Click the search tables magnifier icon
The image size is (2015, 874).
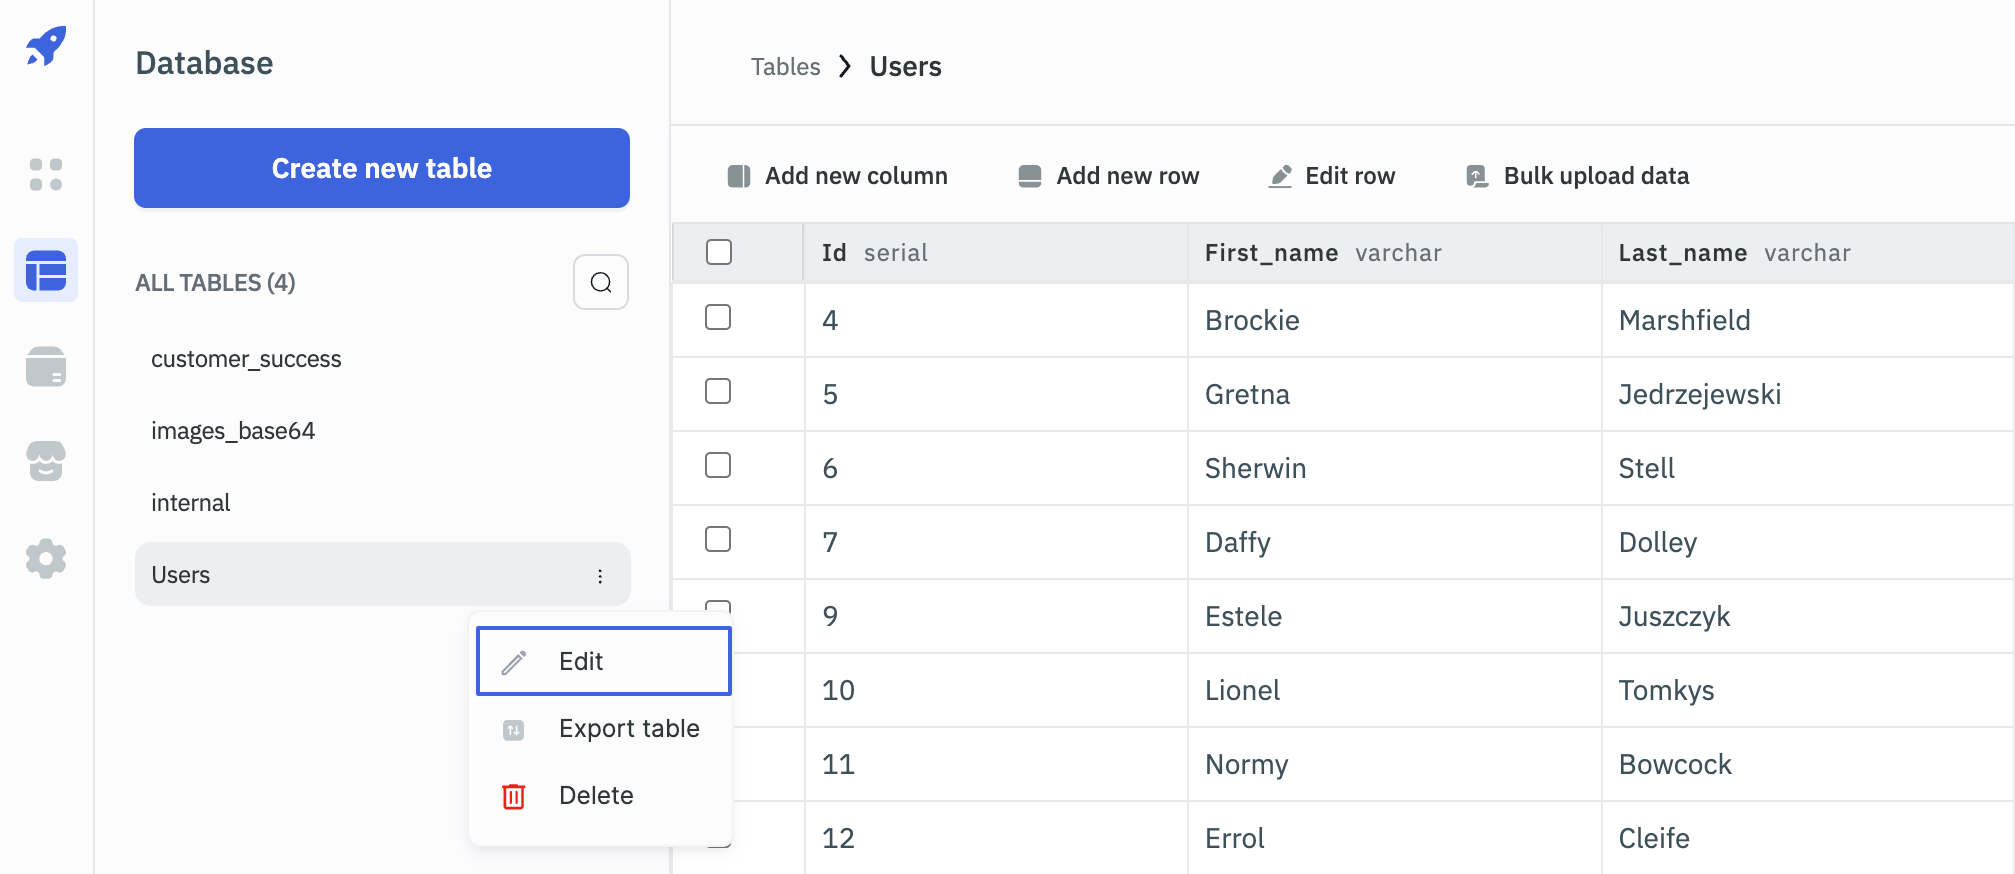coord(600,282)
